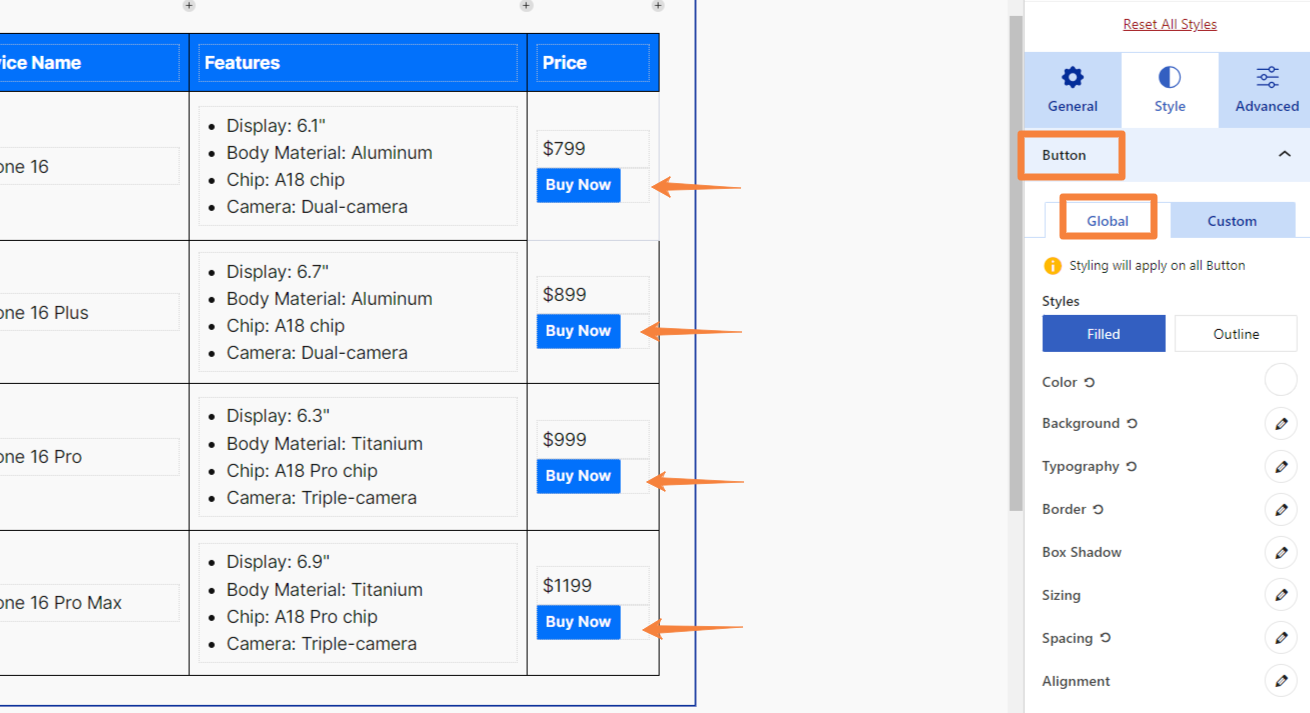Screen dimensions: 1310x713
Task: Edit the Alignment setting pencil icon
Action: point(1281,681)
